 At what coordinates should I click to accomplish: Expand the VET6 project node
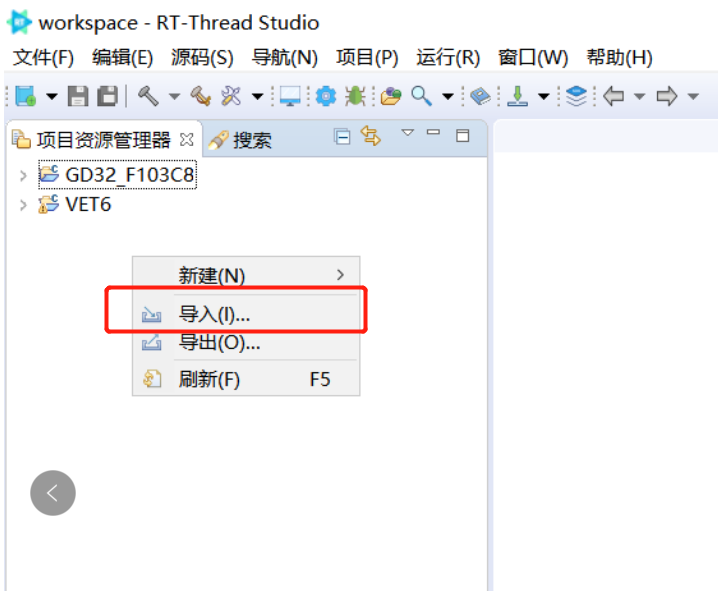pyautogui.click(x=23, y=205)
